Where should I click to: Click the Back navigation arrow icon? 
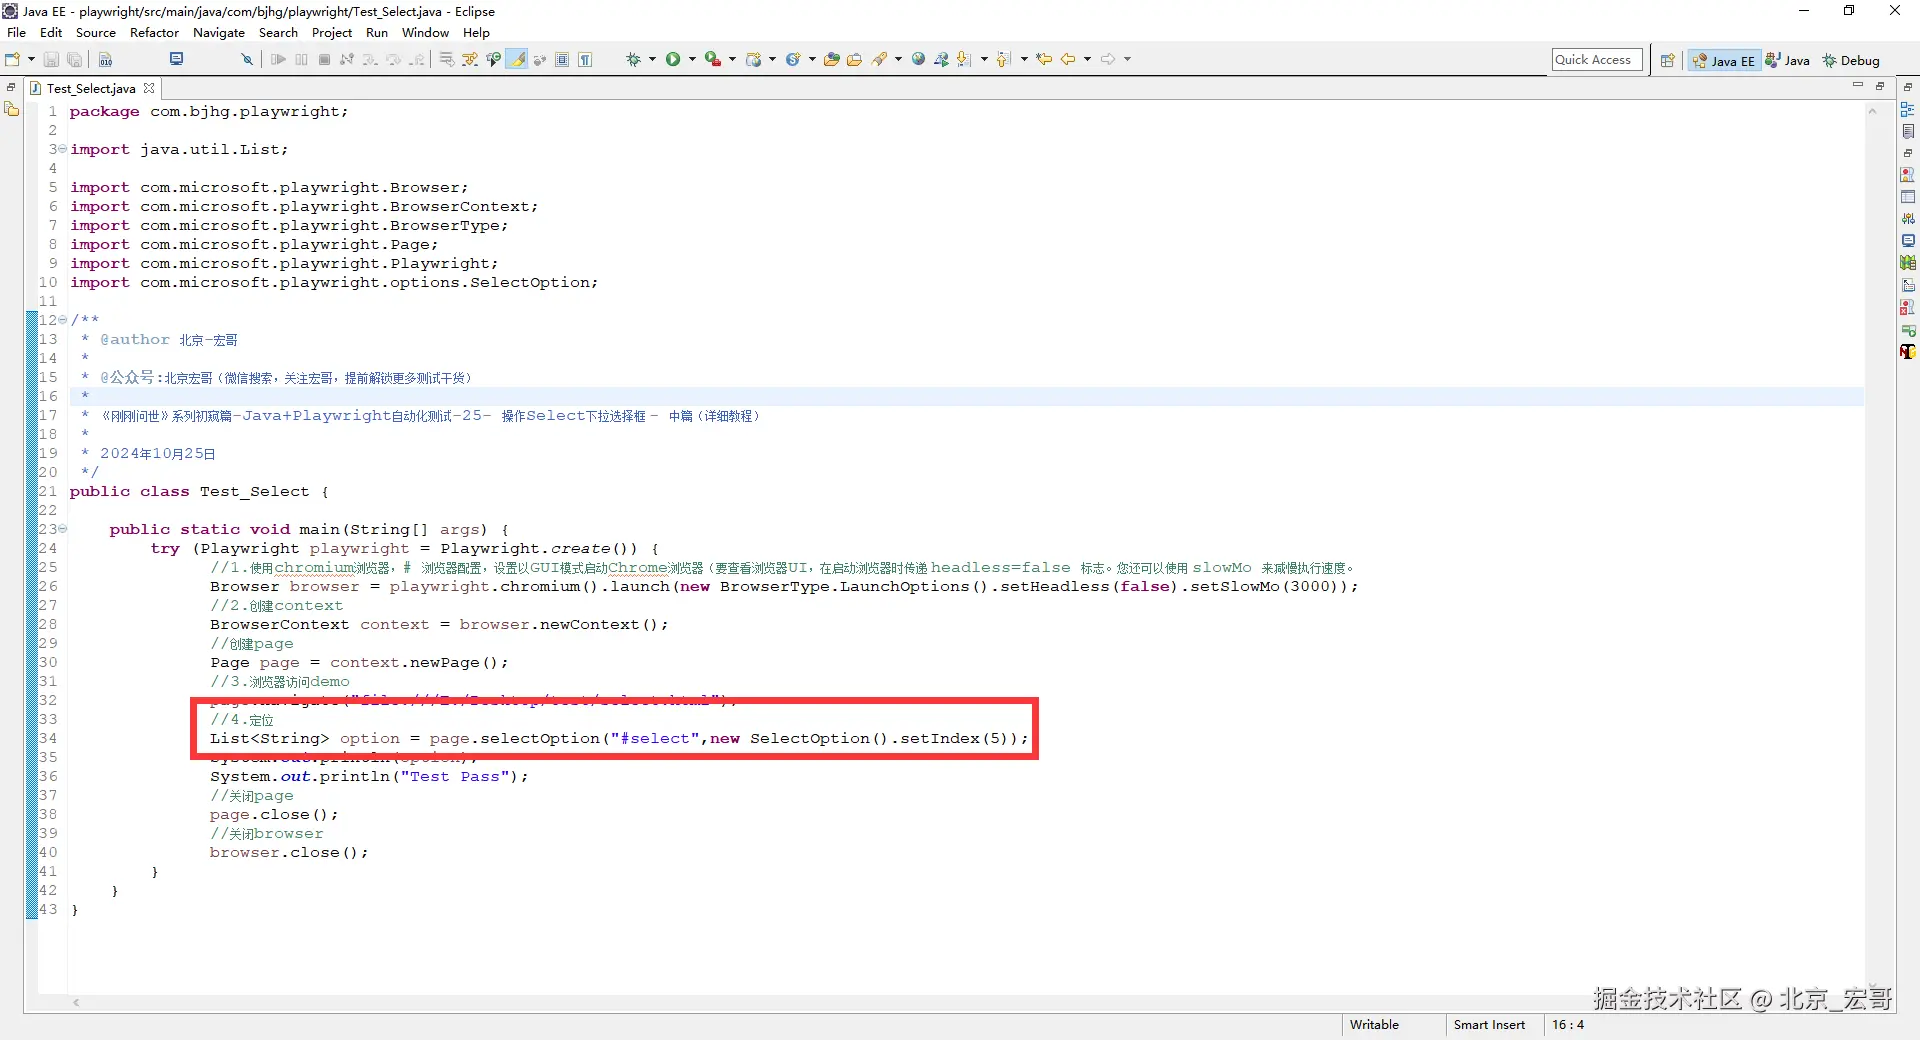[1067, 60]
